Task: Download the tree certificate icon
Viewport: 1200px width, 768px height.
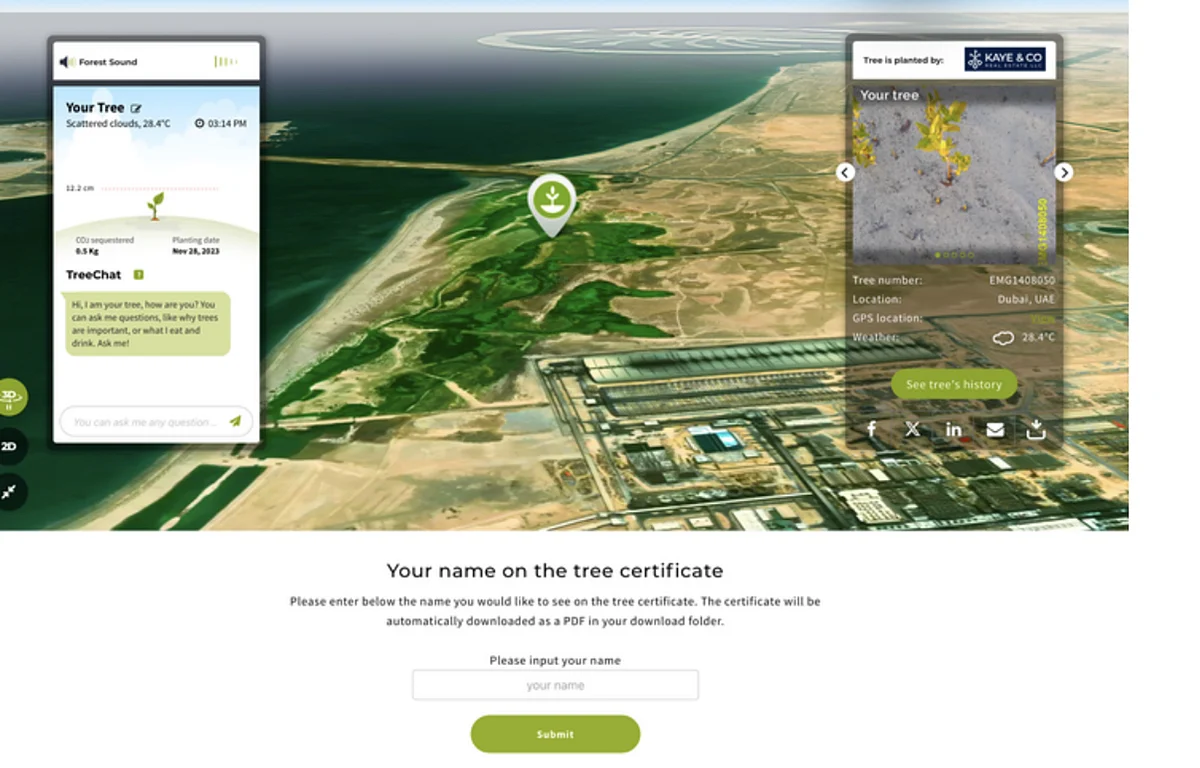Action: coord(1036,429)
